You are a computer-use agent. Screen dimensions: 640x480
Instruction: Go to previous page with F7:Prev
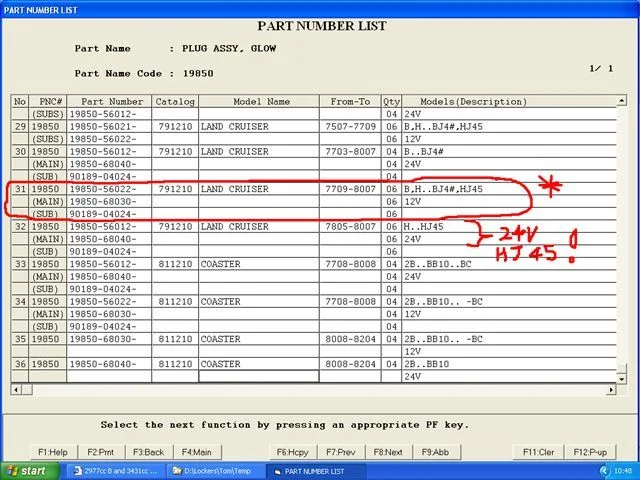pyautogui.click(x=339, y=452)
